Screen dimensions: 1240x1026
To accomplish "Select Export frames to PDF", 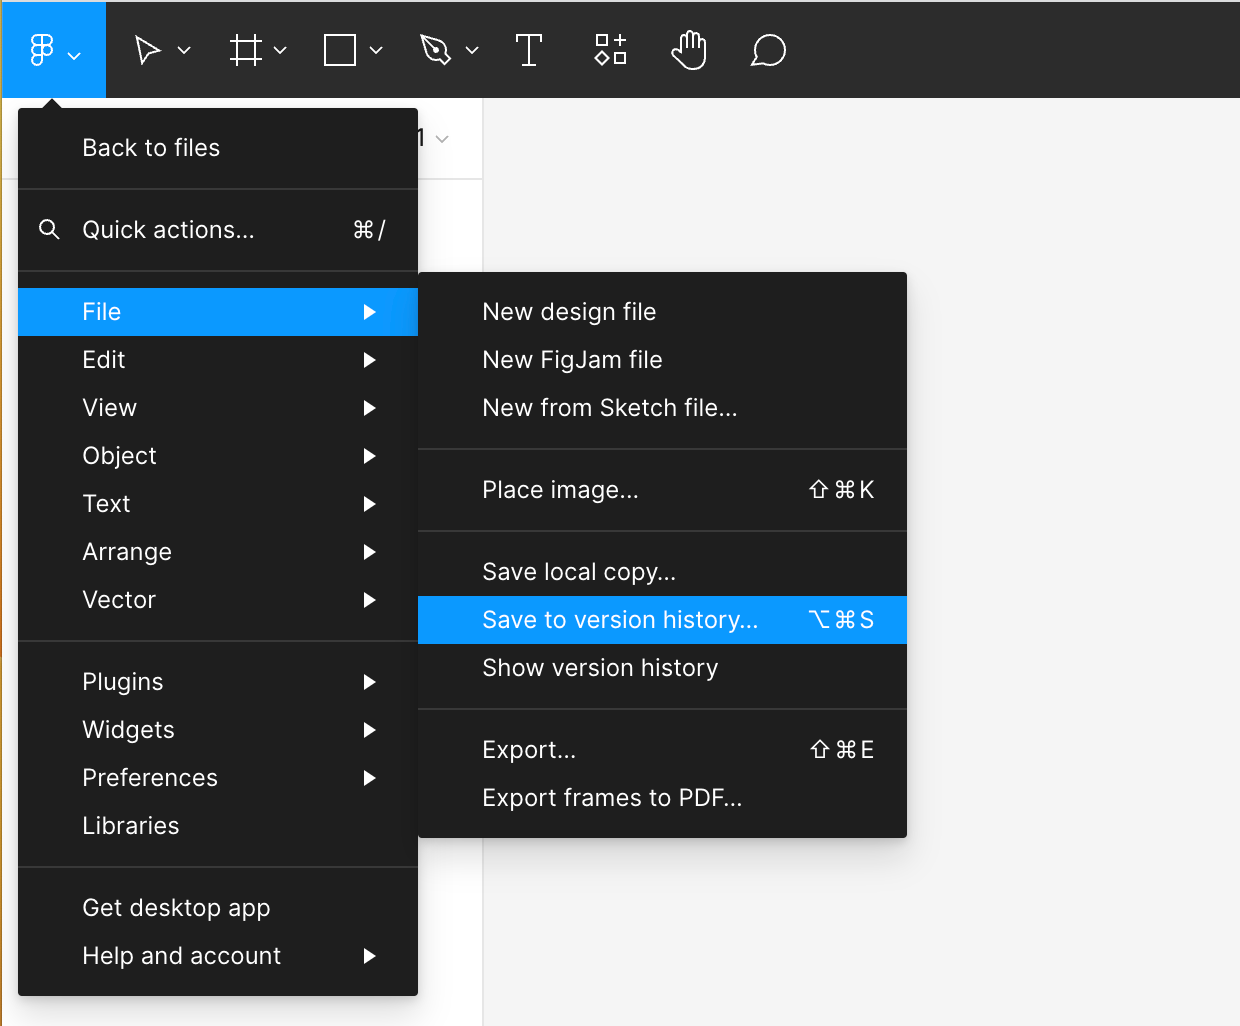I will [612, 798].
